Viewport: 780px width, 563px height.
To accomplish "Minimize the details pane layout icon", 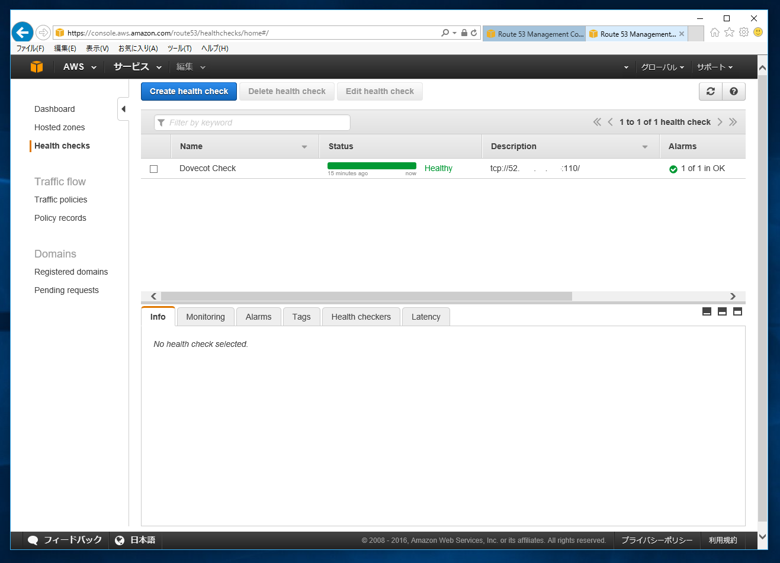I will [706, 312].
